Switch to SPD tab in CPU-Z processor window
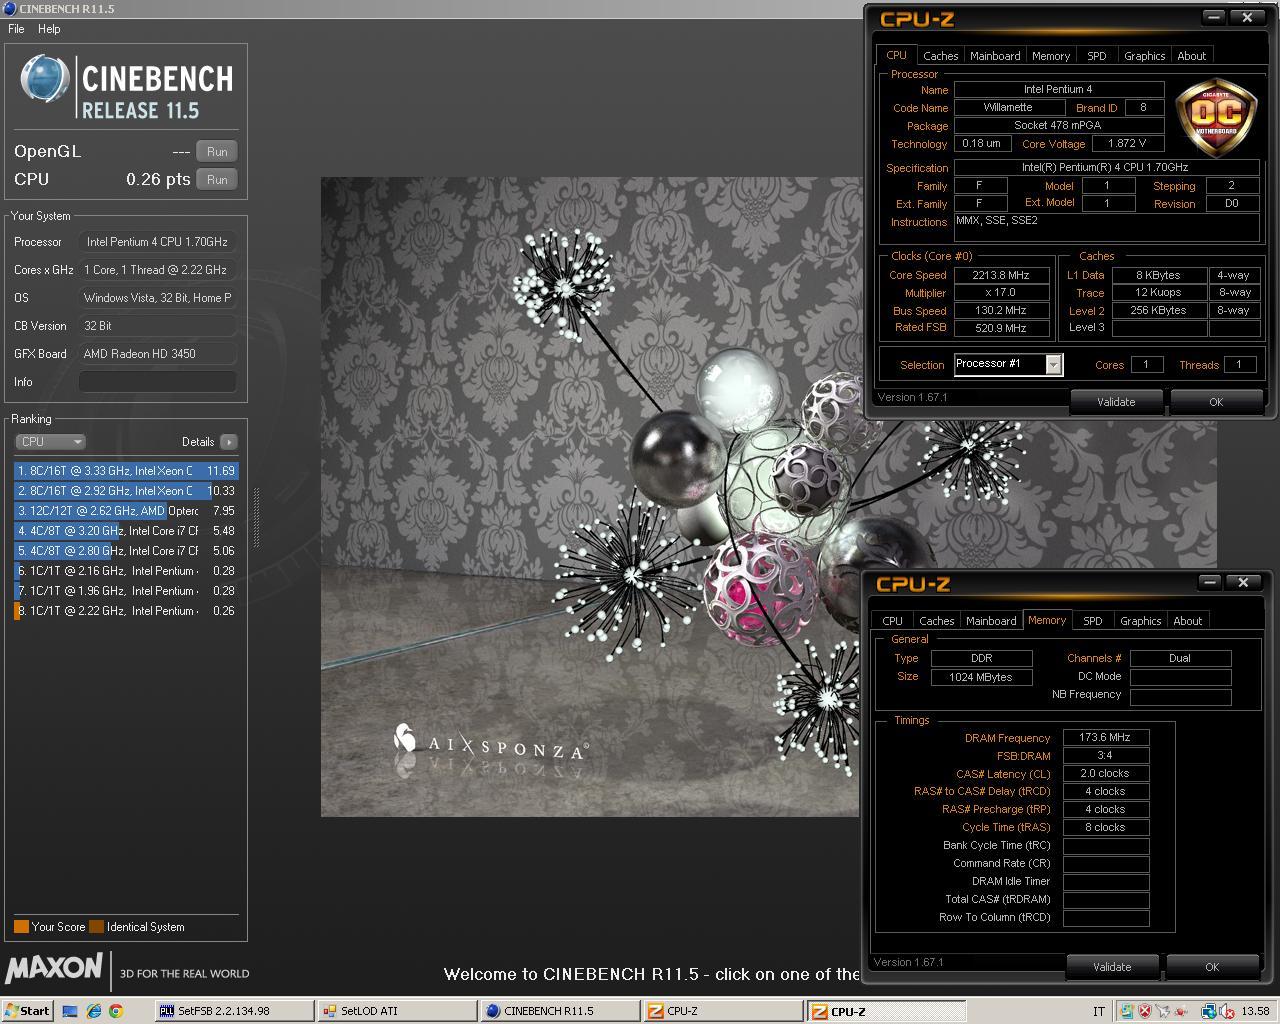 pyautogui.click(x=1097, y=56)
